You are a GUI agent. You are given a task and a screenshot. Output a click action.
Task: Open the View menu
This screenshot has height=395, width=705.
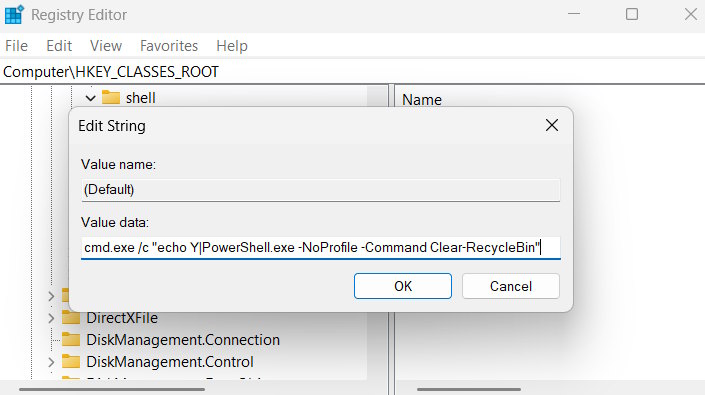106,46
